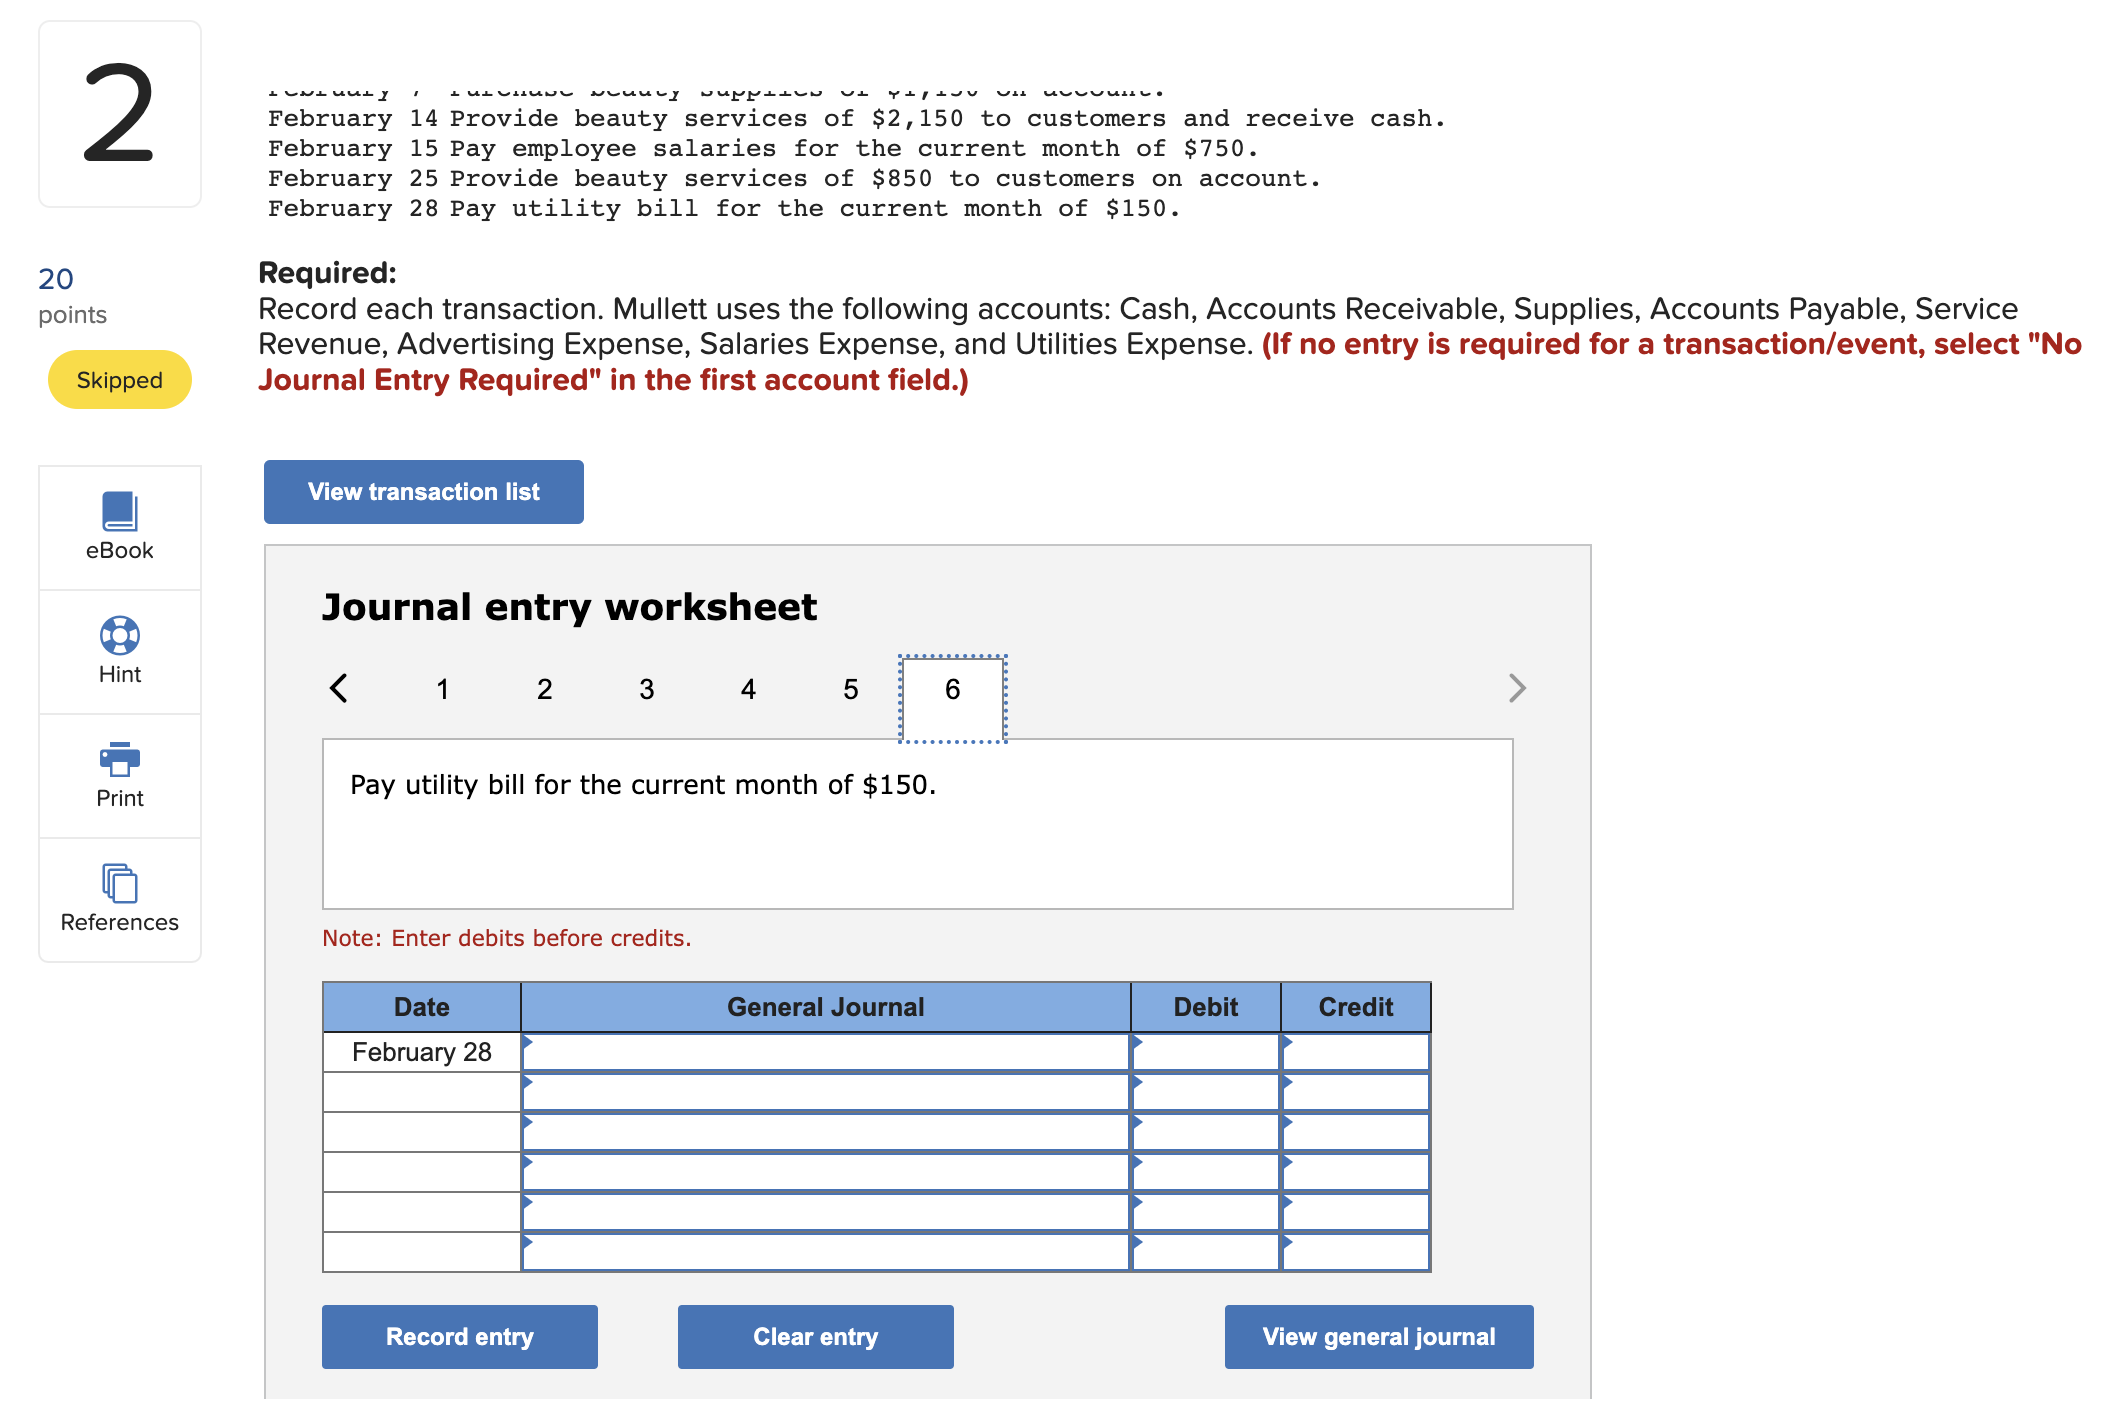Open second row General Journal account dropdown

[825, 1092]
